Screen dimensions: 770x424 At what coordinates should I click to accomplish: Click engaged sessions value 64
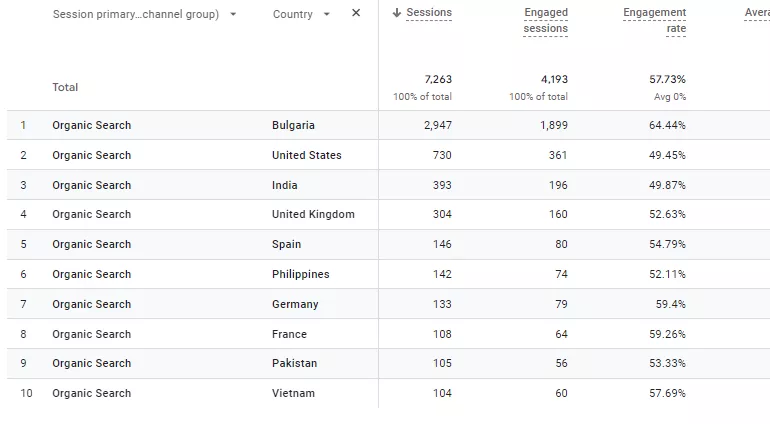[x=561, y=334]
